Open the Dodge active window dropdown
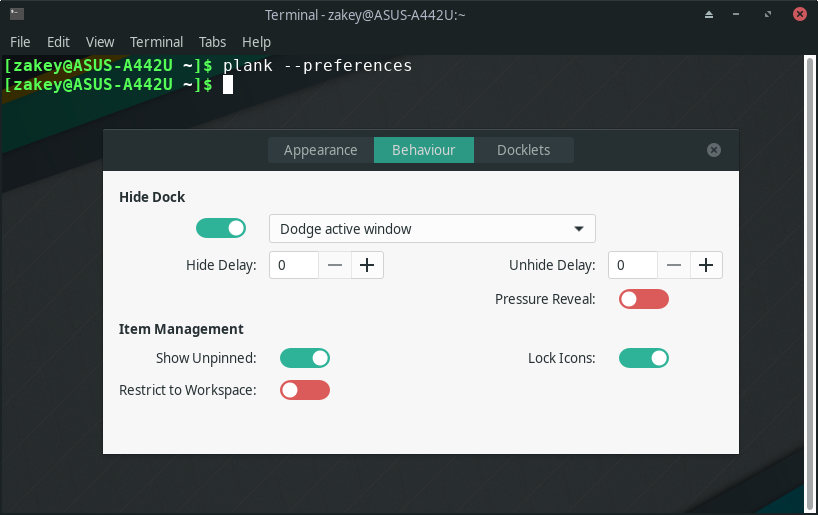The image size is (818, 515). coord(432,229)
